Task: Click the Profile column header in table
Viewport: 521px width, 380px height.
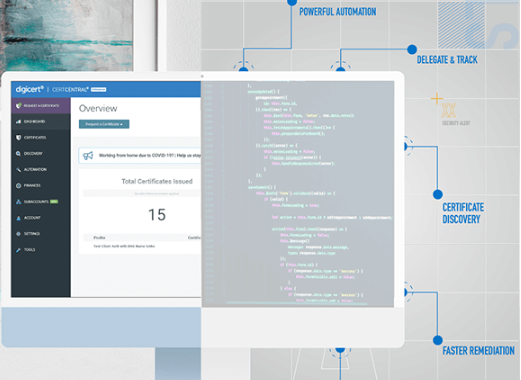Action: pyautogui.click(x=99, y=238)
